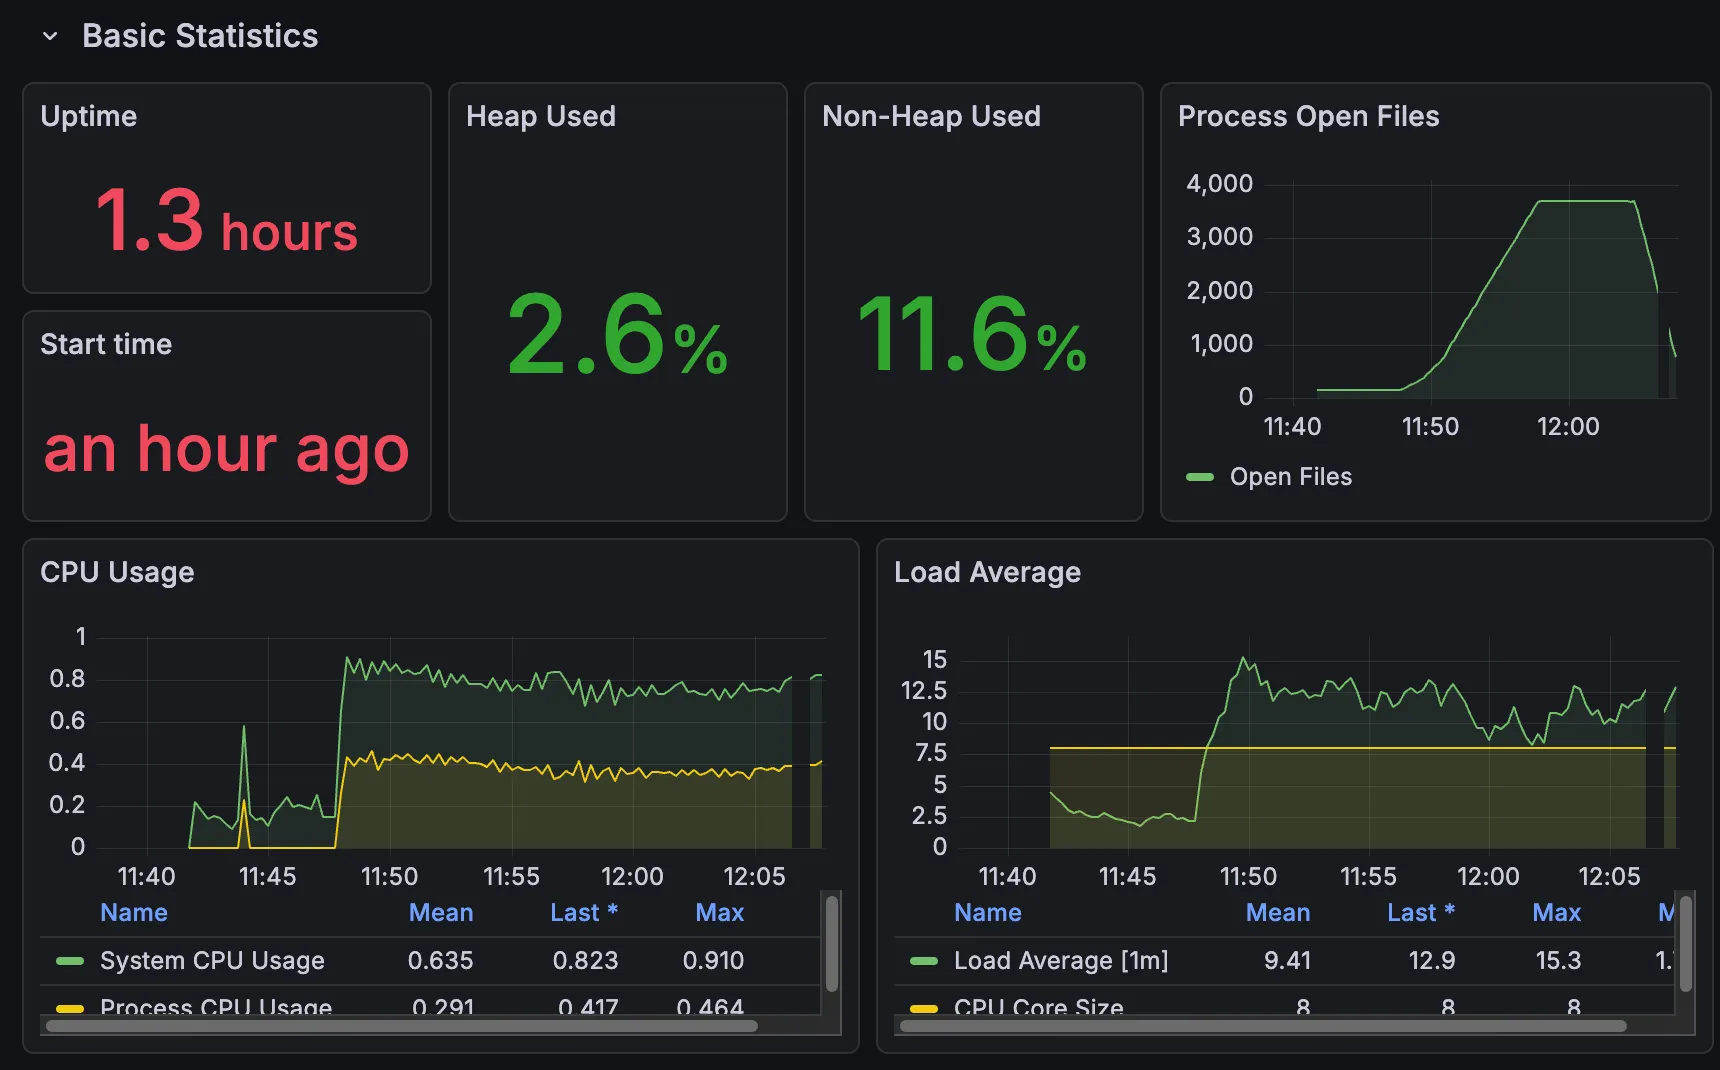
Task: Click the Load Average legend horizontal scrollbar
Action: point(1262,1025)
